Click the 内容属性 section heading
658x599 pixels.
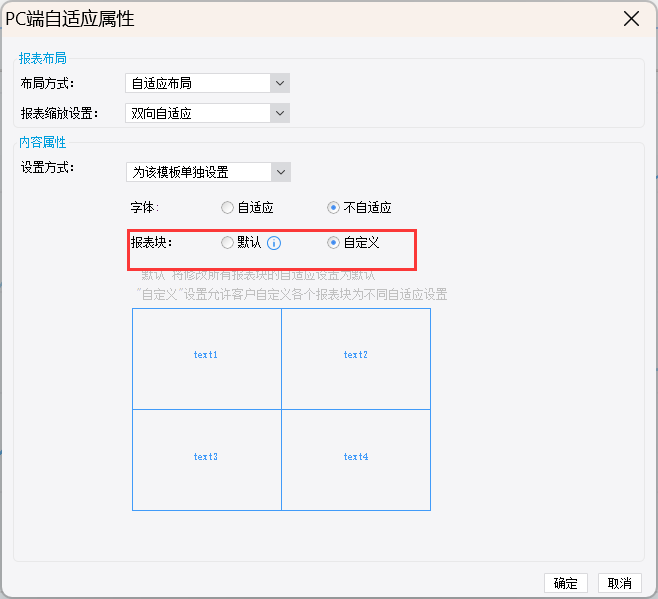tap(42, 142)
